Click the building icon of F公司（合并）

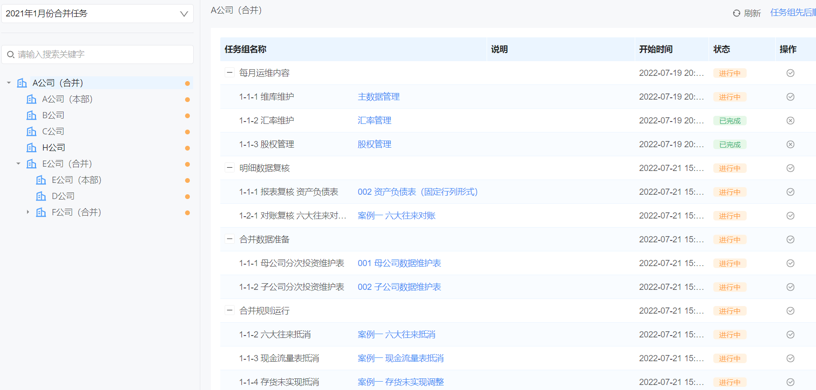click(41, 212)
